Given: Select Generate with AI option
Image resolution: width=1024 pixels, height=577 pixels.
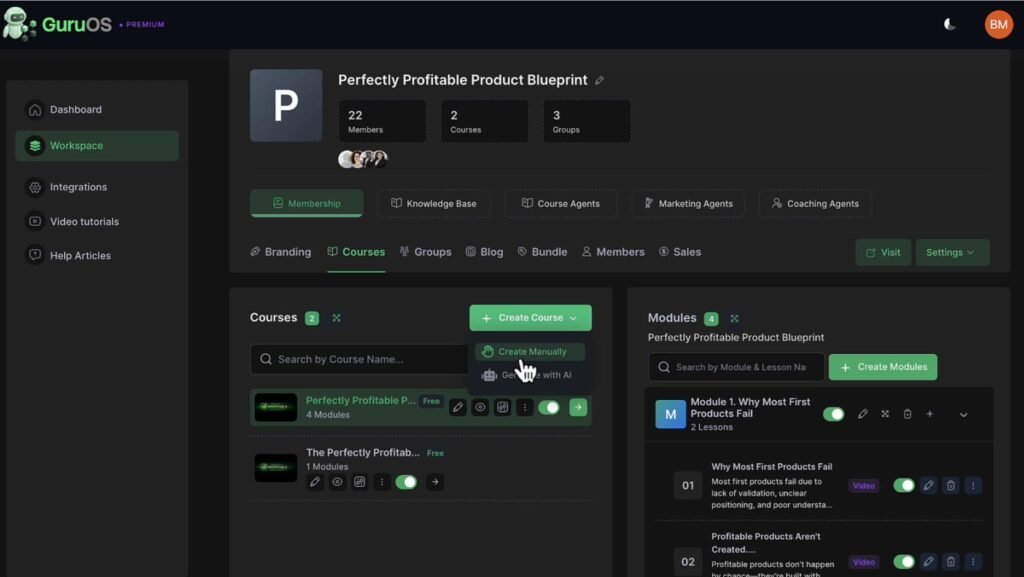Looking at the screenshot, I should pos(530,375).
